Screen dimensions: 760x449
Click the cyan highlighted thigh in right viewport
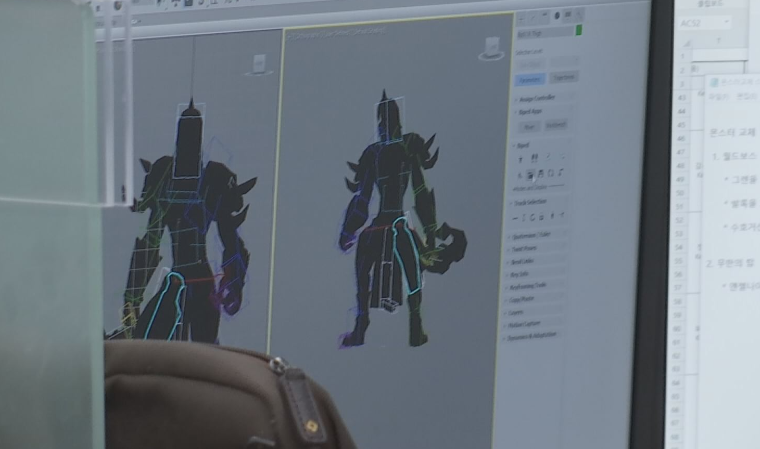[406, 255]
